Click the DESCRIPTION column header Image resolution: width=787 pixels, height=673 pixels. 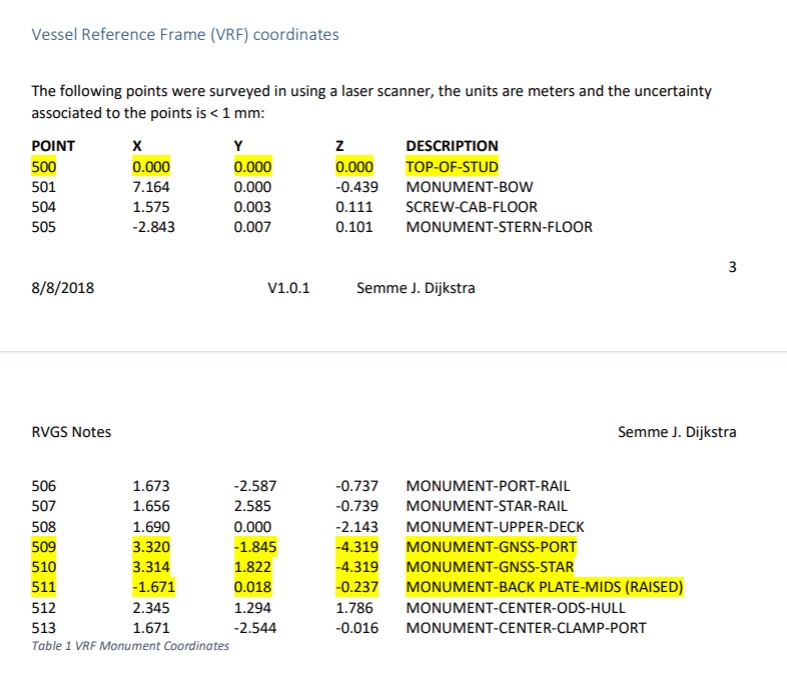click(452, 146)
